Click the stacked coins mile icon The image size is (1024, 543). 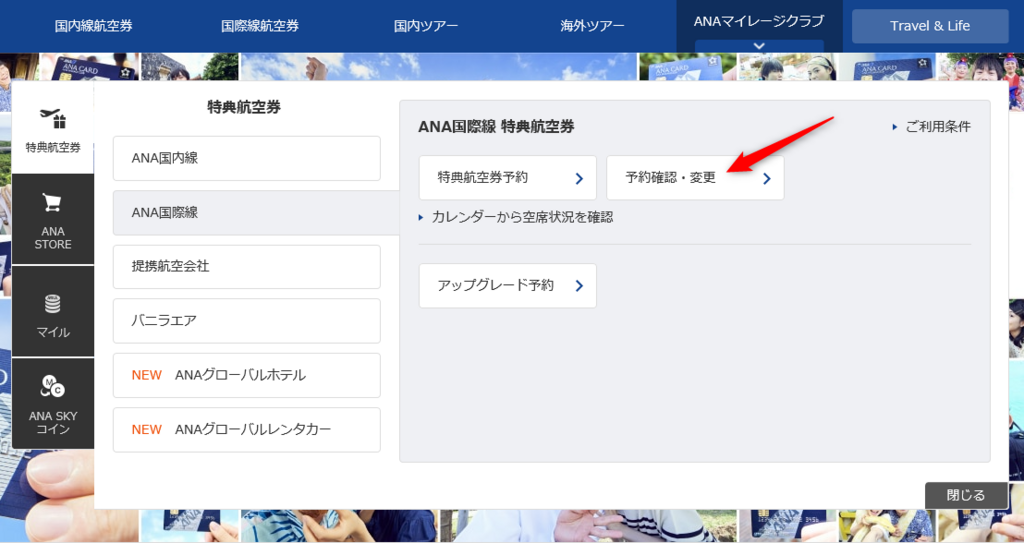click(52, 304)
